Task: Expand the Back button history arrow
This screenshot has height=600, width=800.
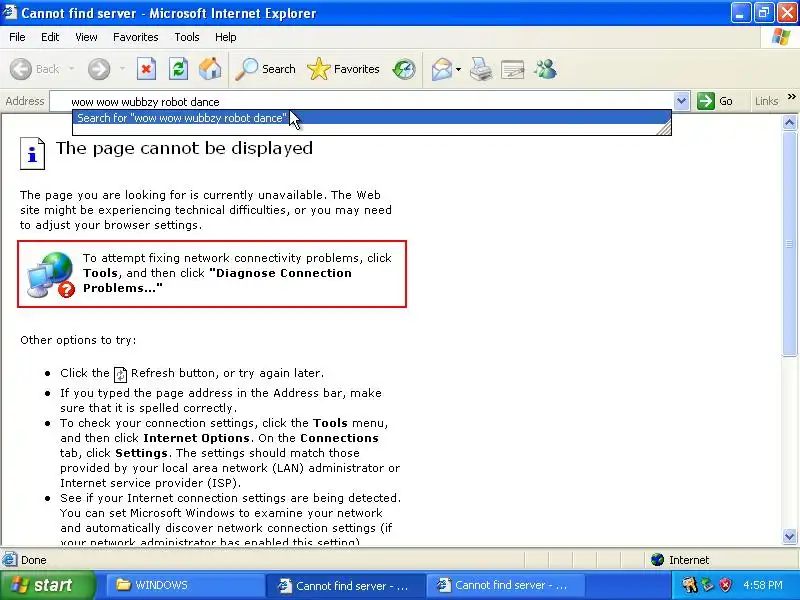Action: 71,69
